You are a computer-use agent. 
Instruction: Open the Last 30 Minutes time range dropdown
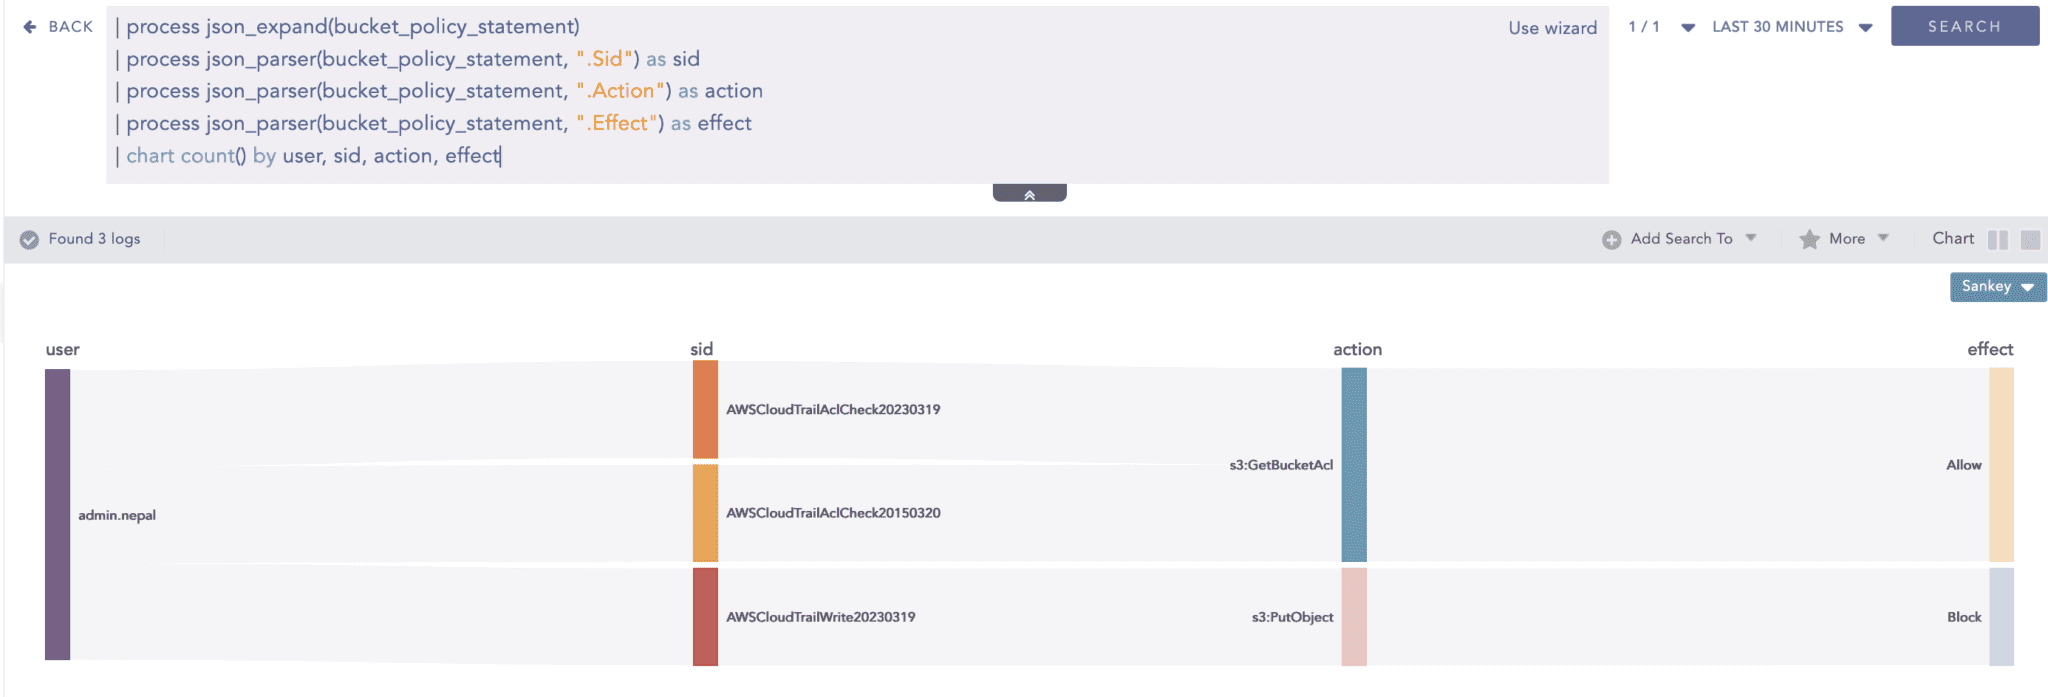pos(1791,27)
